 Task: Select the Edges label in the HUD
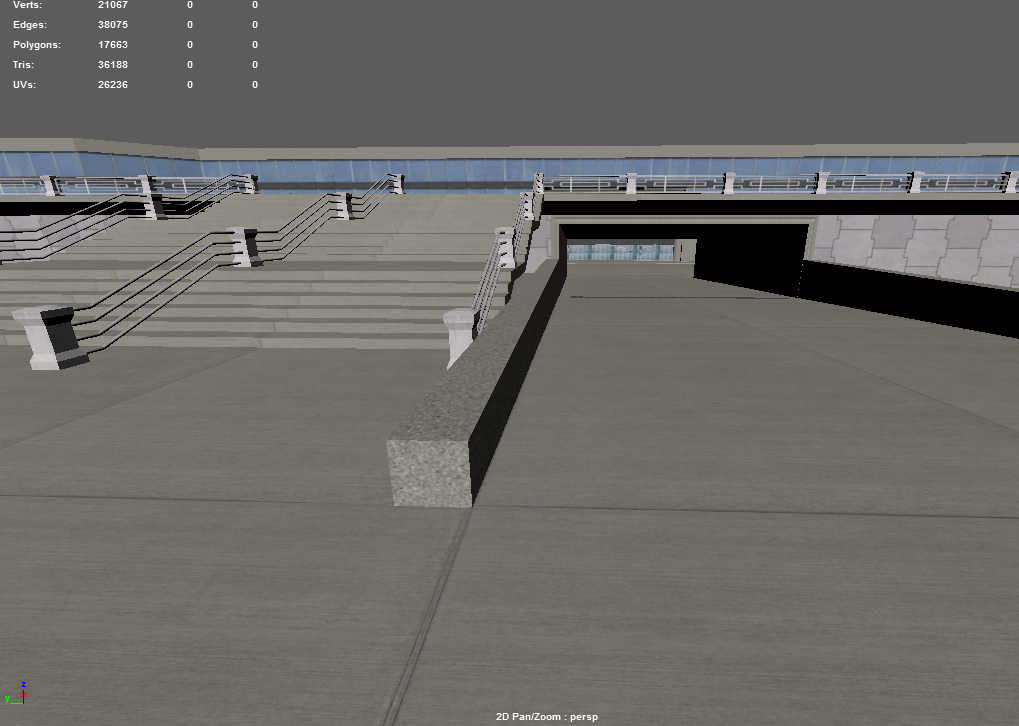pyautogui.click(x=30, y=25)
